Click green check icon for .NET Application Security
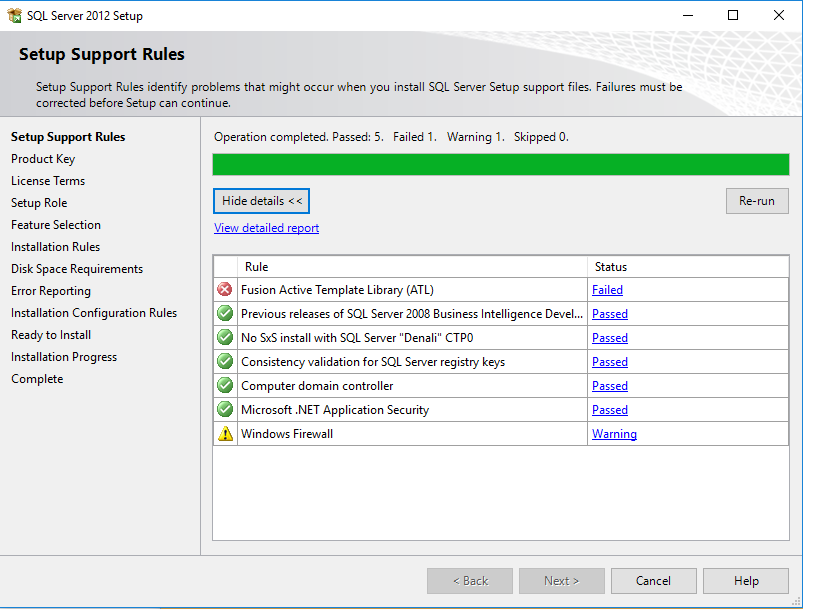 pos(225,409)
